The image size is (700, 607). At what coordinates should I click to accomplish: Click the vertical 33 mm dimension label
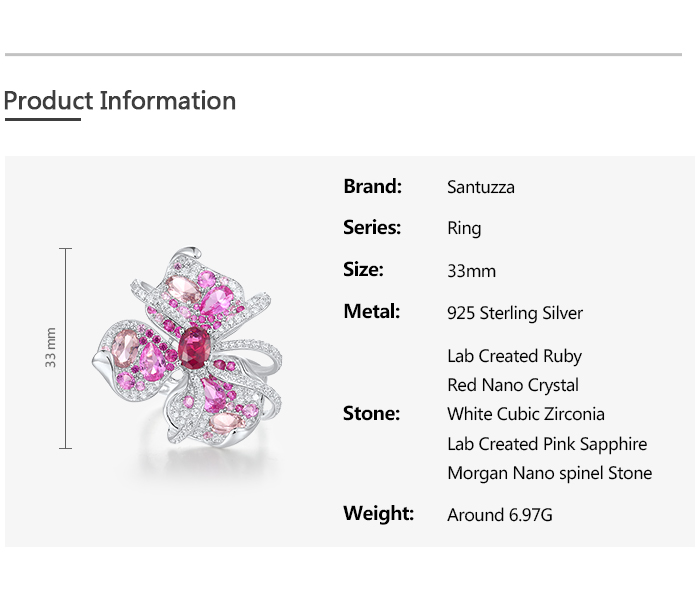(x=51, y=347)
